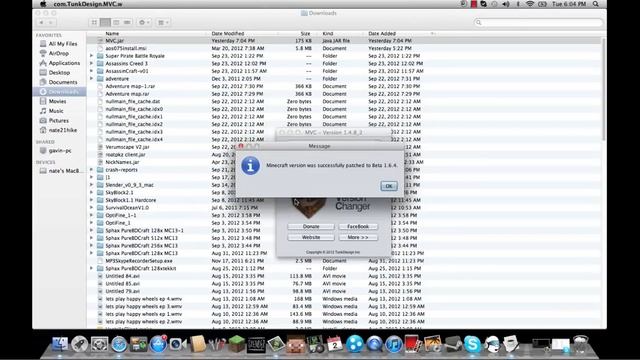Open the black Slender icon in dock
This screenshot has height=360, width=640.
pyautogui.click(x=256, y=344)
